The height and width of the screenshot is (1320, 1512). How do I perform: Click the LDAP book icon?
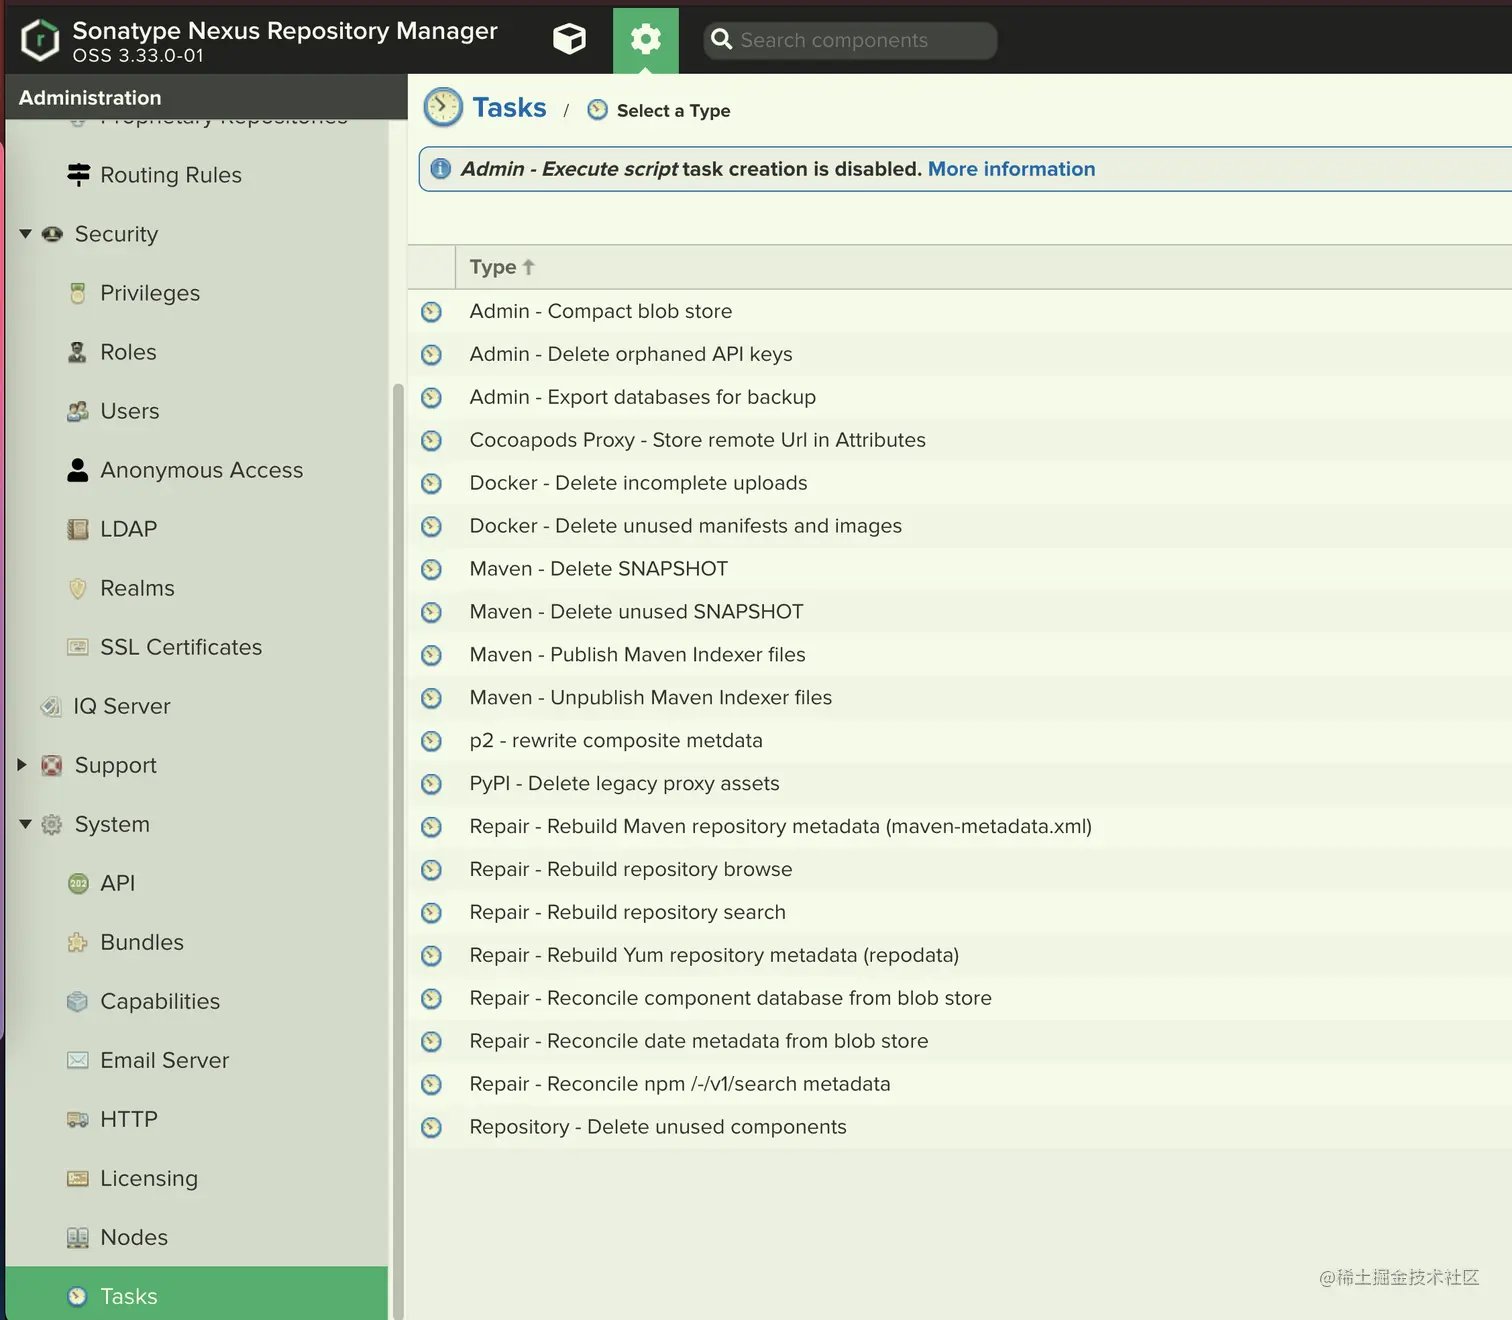tap(77, 529)
